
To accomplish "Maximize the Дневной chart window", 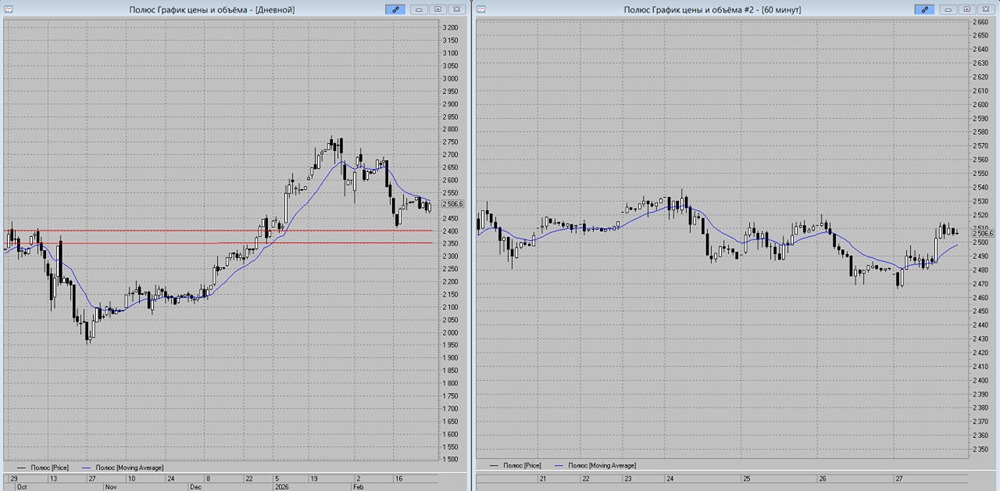I will point(438,10).
